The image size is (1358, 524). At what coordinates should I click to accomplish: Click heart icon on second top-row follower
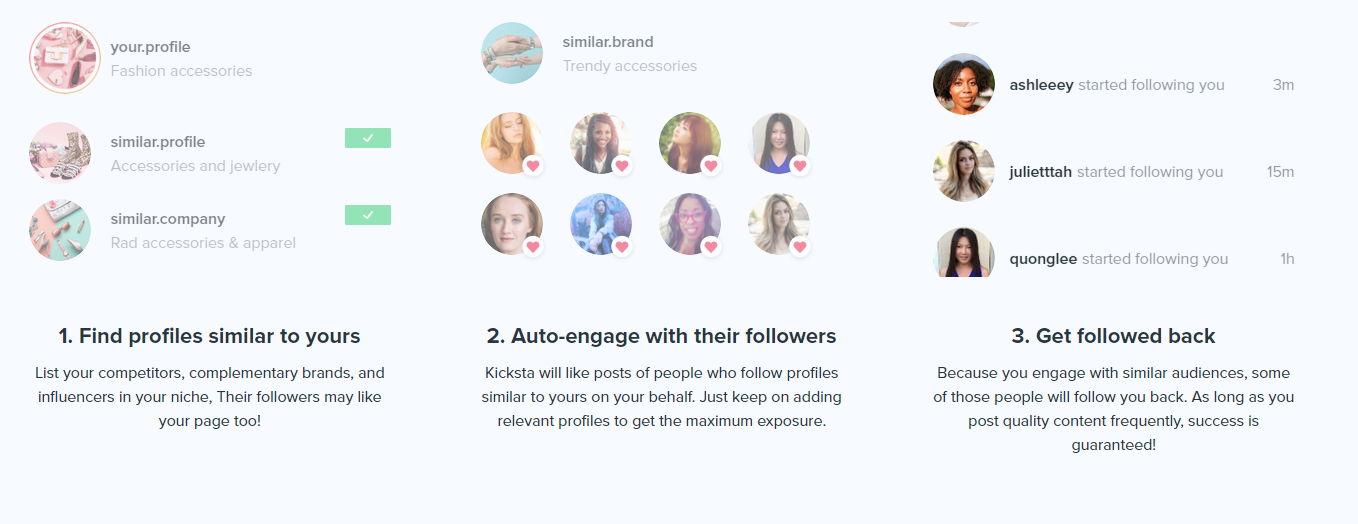pyautogui.click(x=622, y=165)
